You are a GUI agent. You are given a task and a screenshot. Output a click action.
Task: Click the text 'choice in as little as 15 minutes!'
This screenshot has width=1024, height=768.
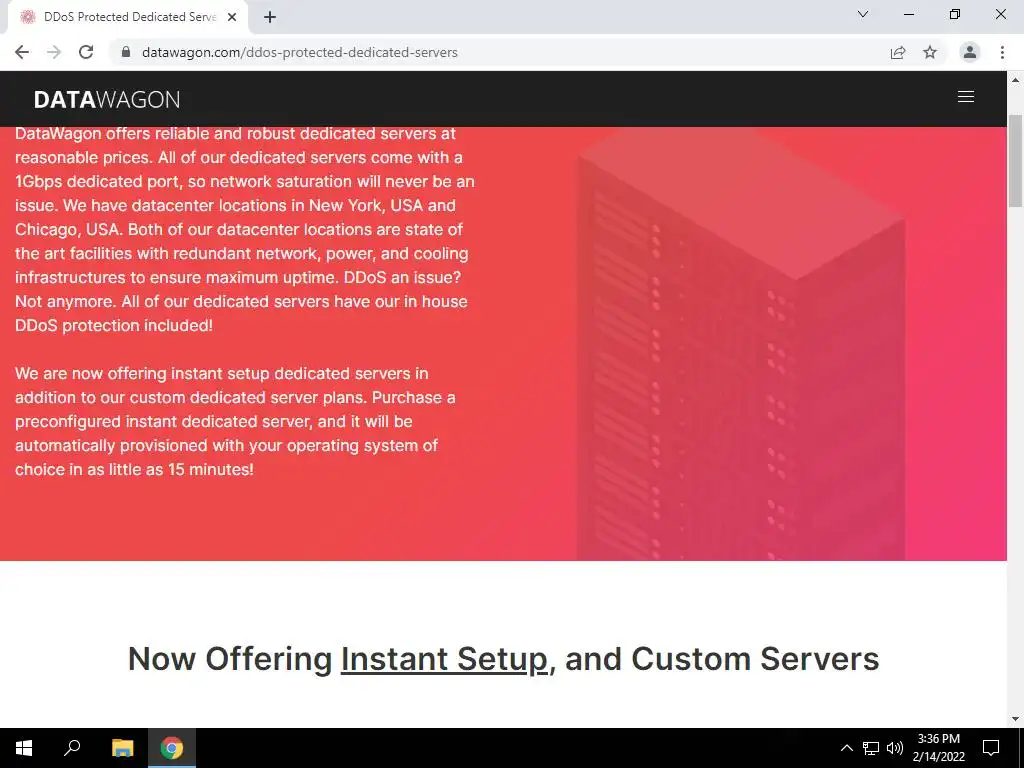click(134, 470)
